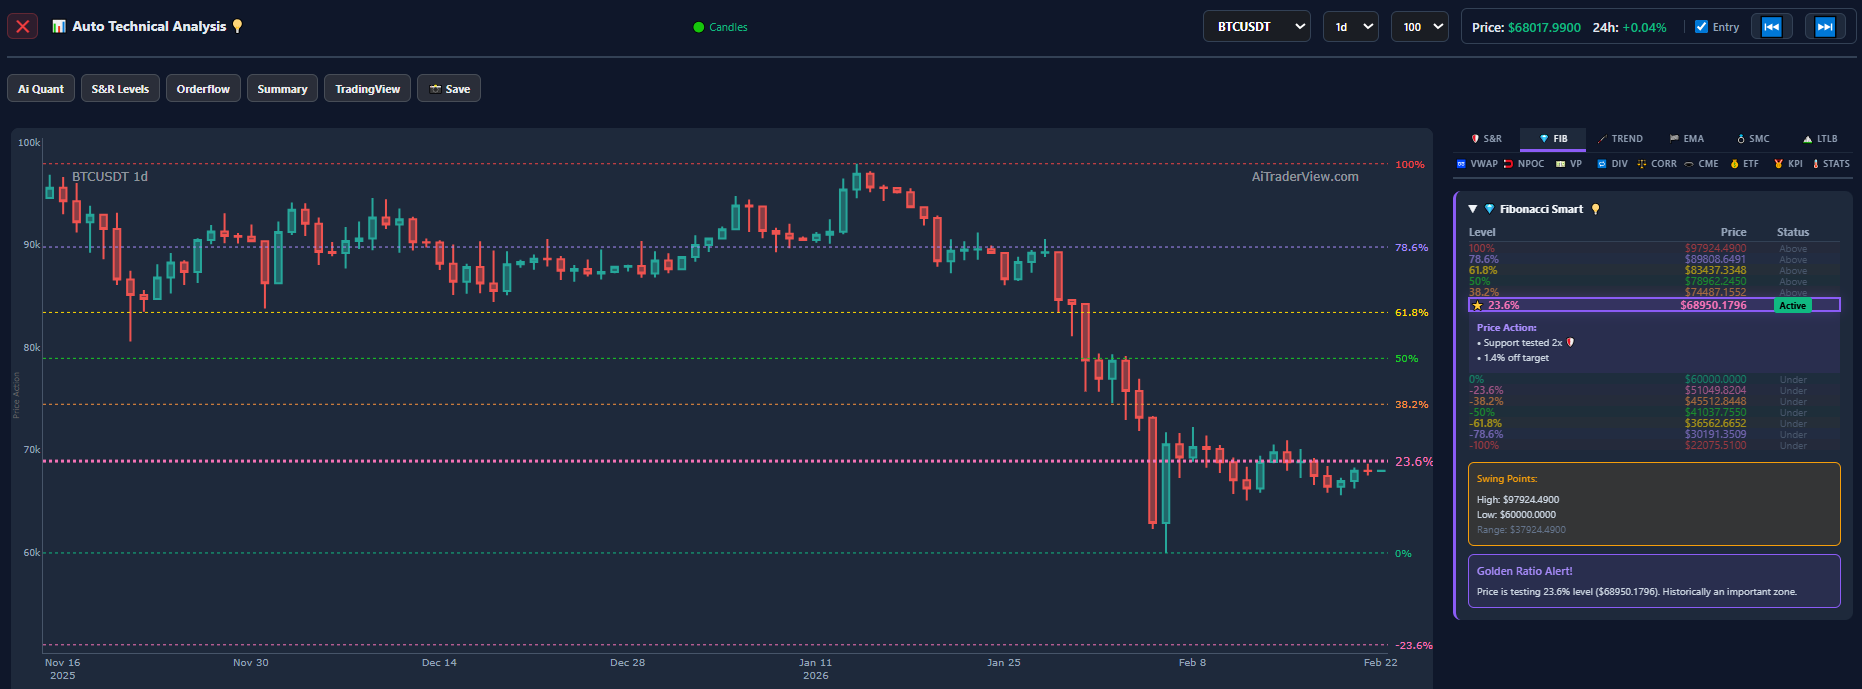This screenshot has width=1862, height=689.
Task: Switch to the TREND tab
Action: pos(1620,139)
